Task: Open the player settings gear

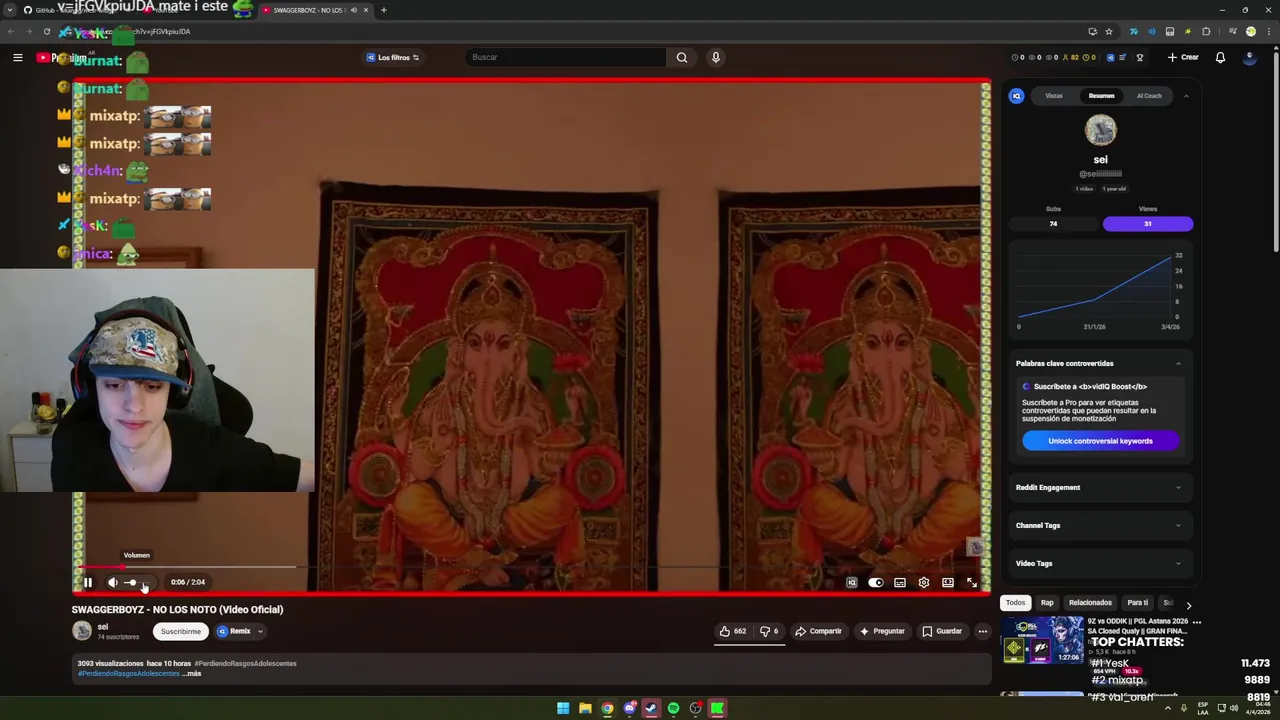Action: click(x=924, y=582)
